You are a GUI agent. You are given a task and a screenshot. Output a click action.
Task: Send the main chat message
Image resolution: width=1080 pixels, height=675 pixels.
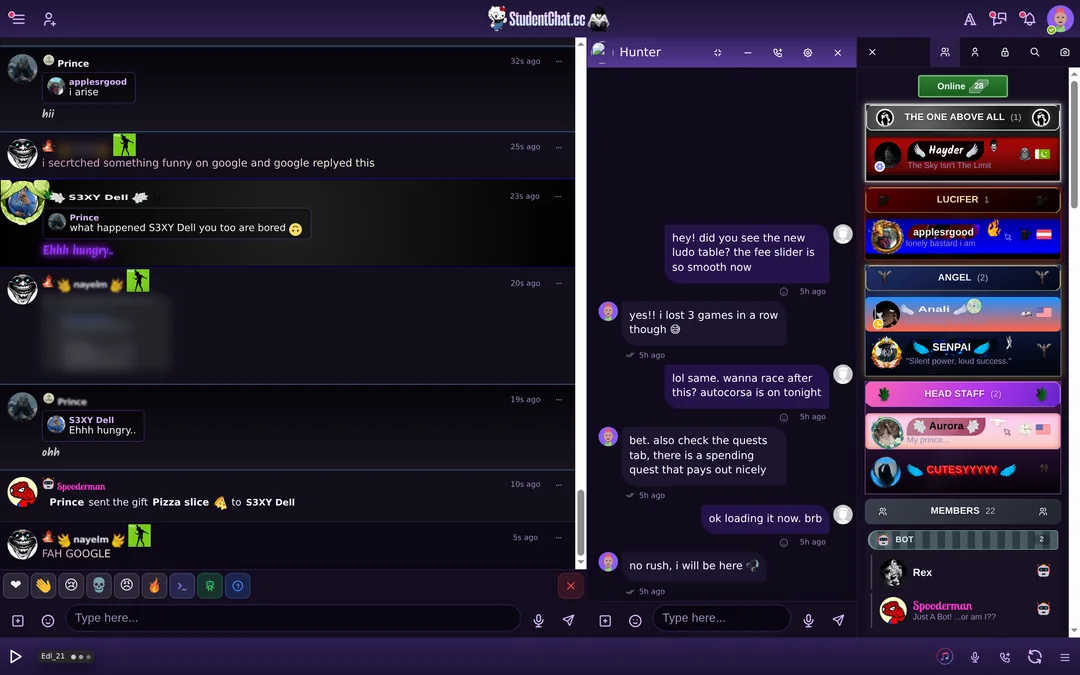coord(568,621)
